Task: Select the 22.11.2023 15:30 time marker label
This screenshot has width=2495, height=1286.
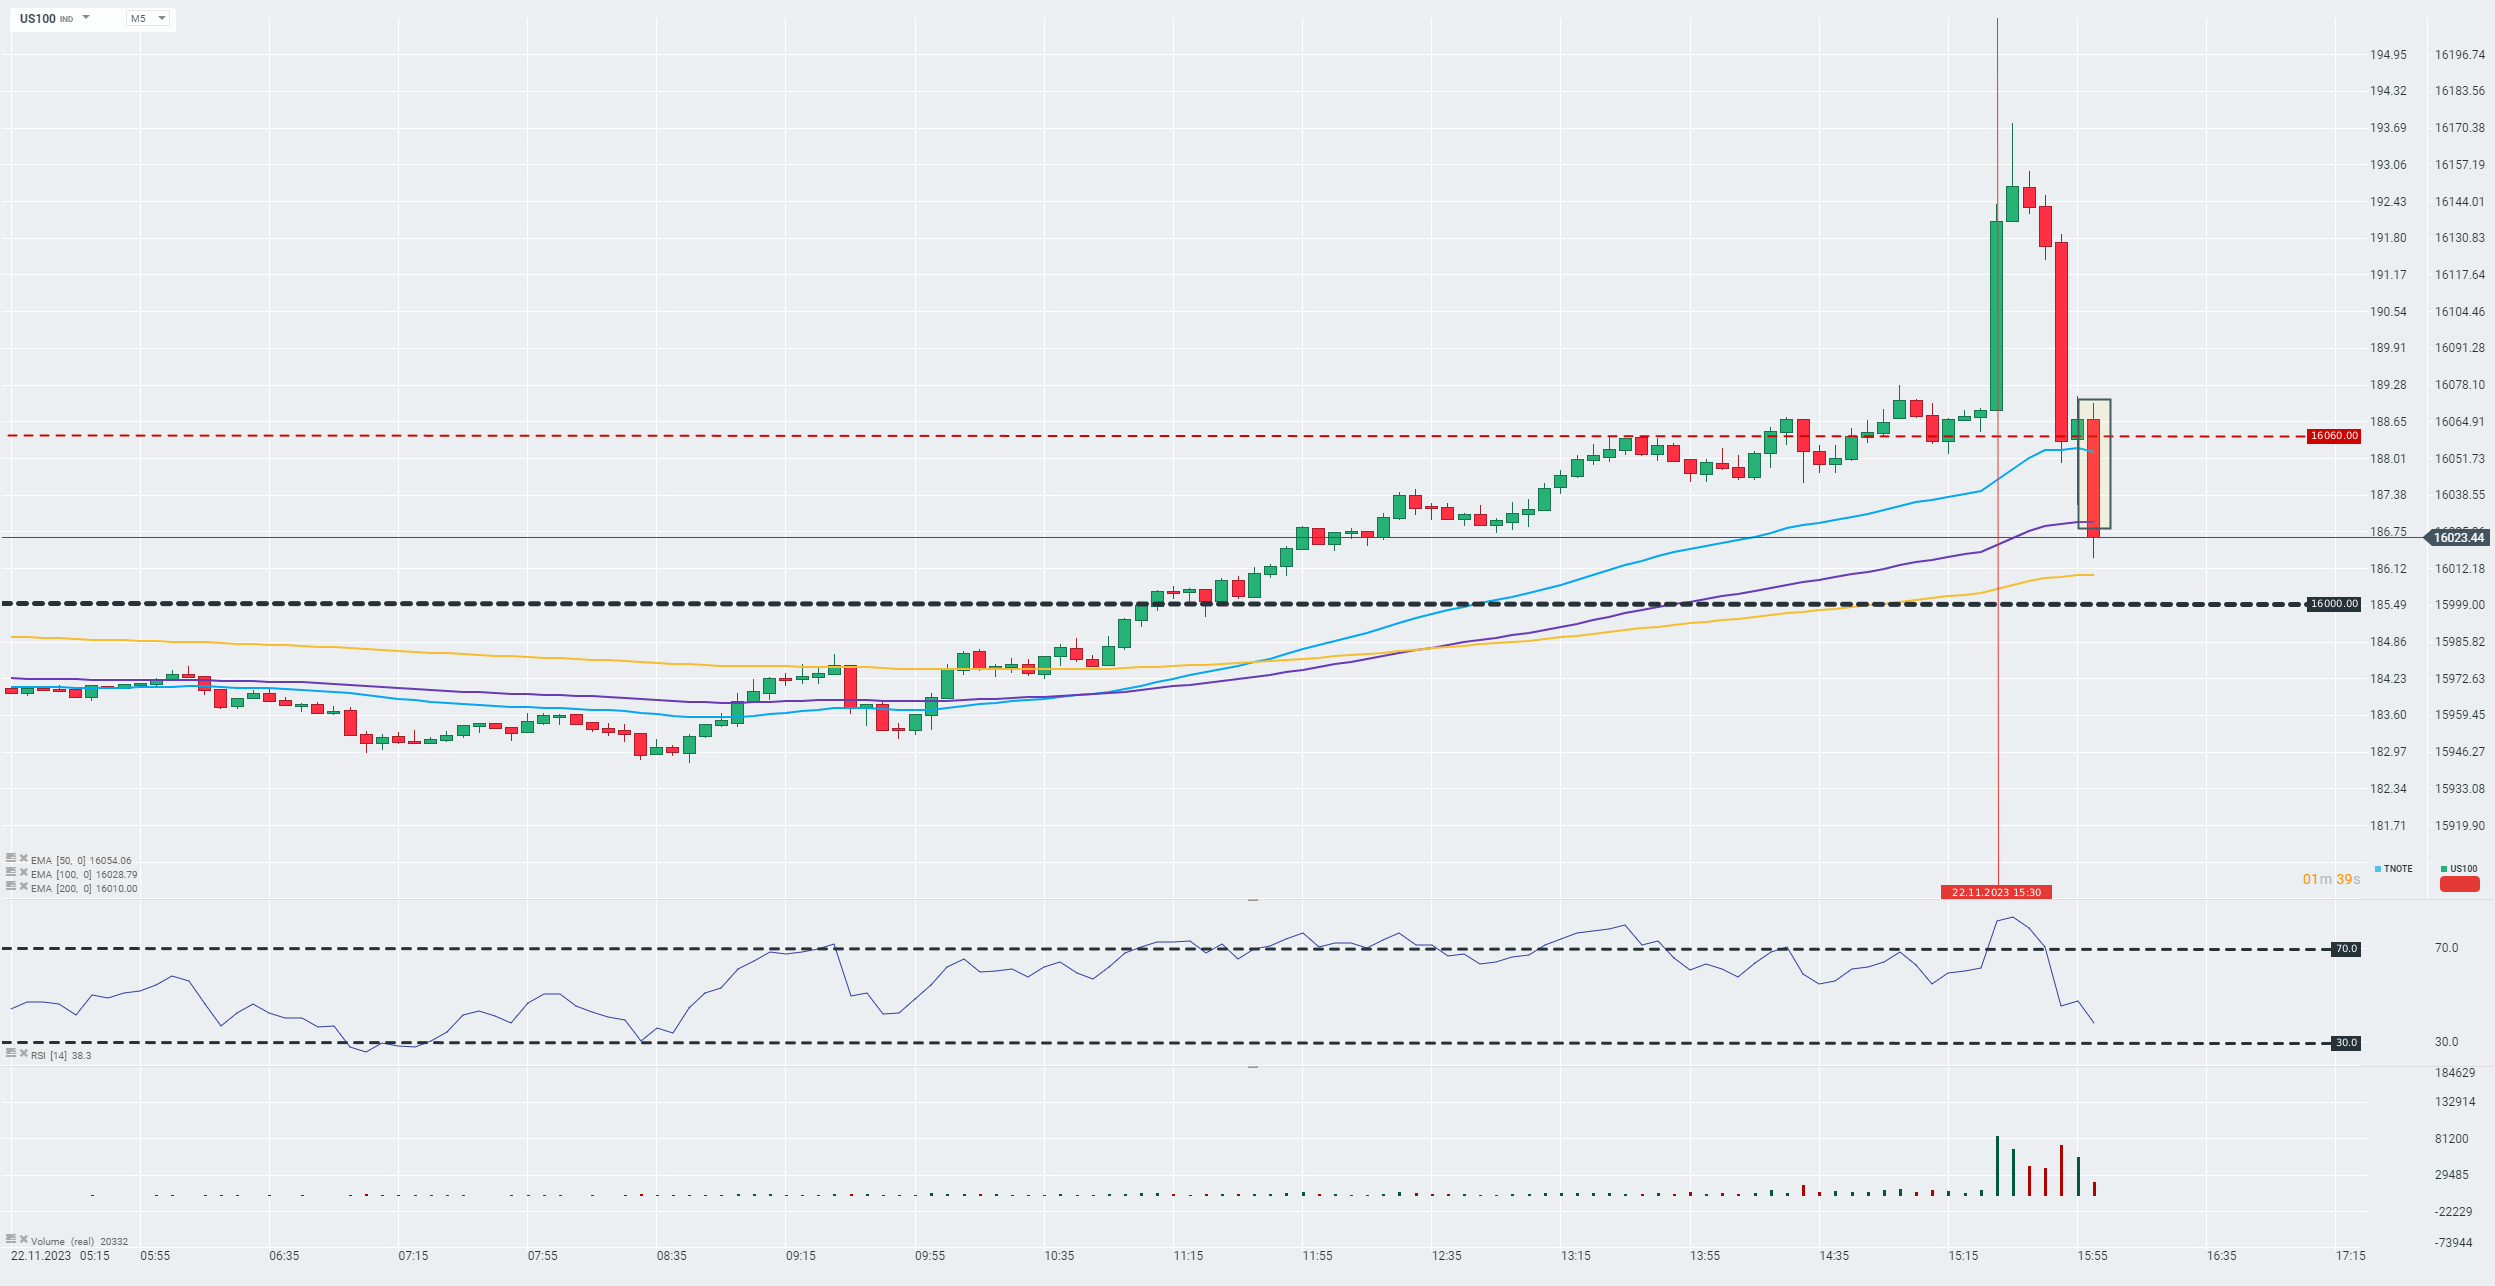Action: pyautogui.click(x=1996, y=892)
